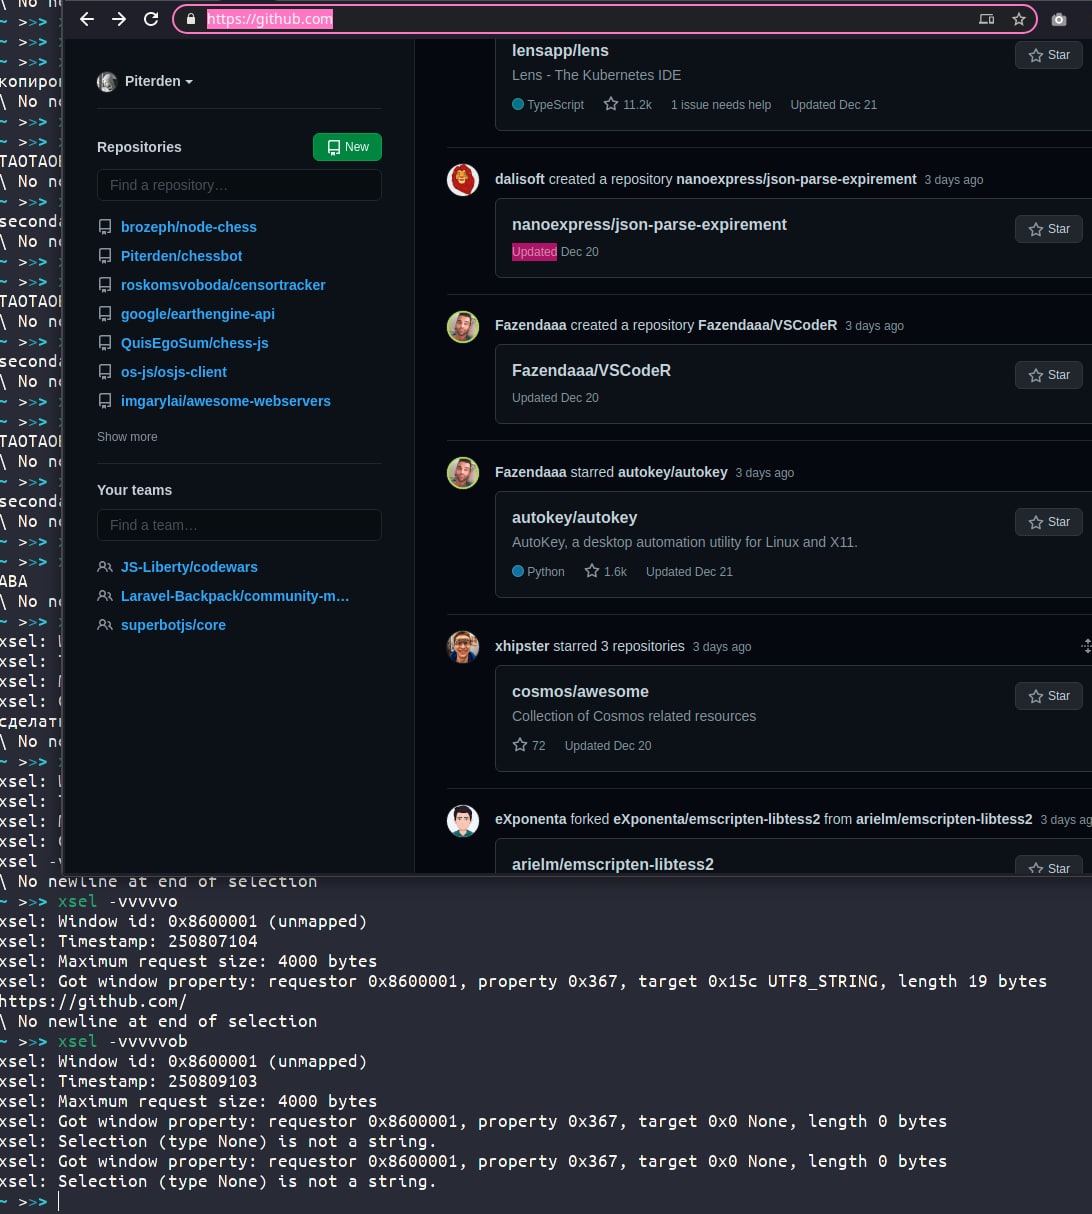
Task: Focus the Find a team search box
Action: coord(239,525)
